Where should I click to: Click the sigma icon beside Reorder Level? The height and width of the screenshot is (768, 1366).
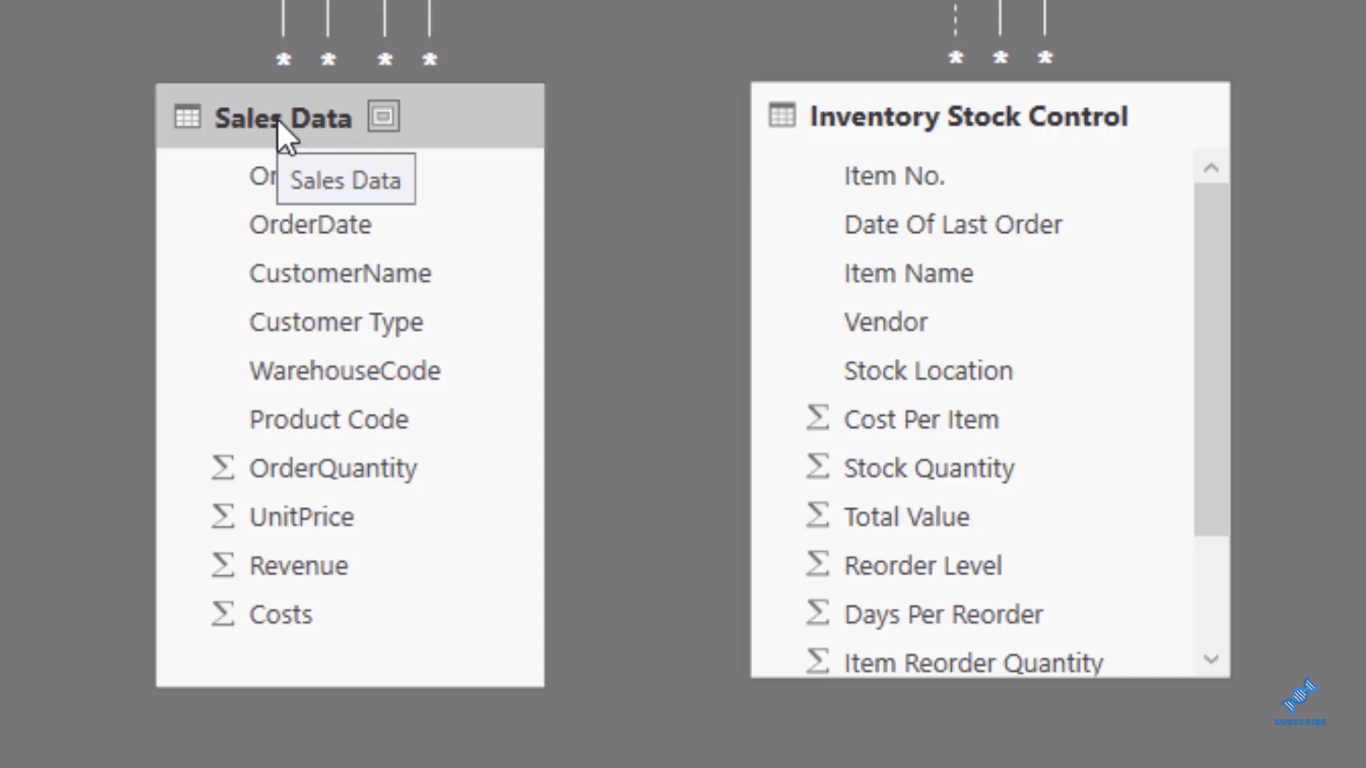[x=817, y=564]
